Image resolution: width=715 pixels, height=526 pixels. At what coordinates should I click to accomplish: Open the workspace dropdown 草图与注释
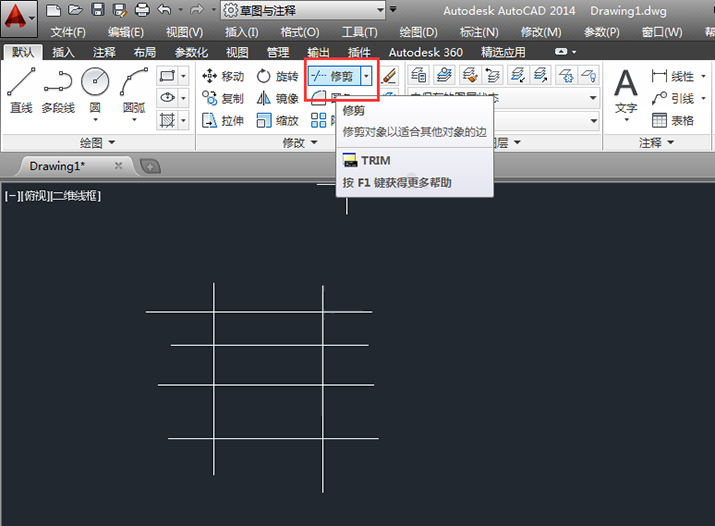tap(303, 10)
